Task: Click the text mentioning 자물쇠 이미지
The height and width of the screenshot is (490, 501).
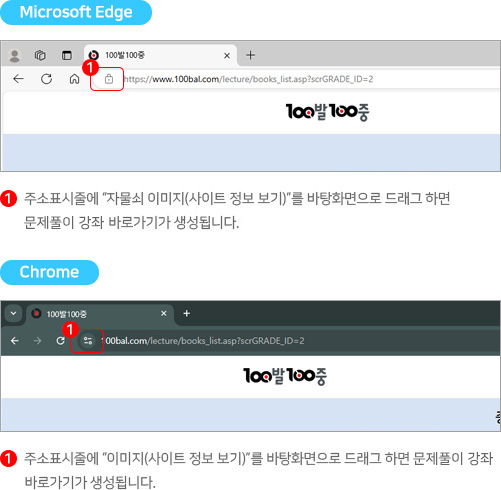Action: coord(237,199)
